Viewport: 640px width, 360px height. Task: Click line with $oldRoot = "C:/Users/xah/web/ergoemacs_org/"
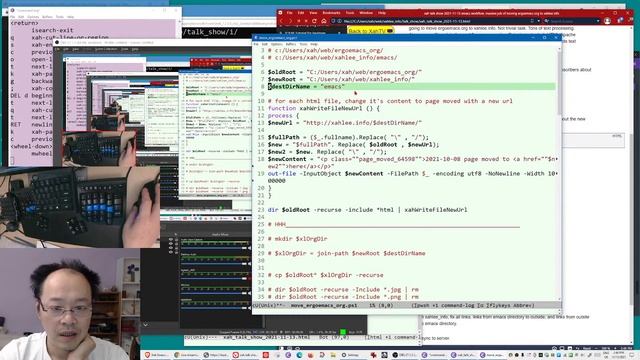pos(345,72)
